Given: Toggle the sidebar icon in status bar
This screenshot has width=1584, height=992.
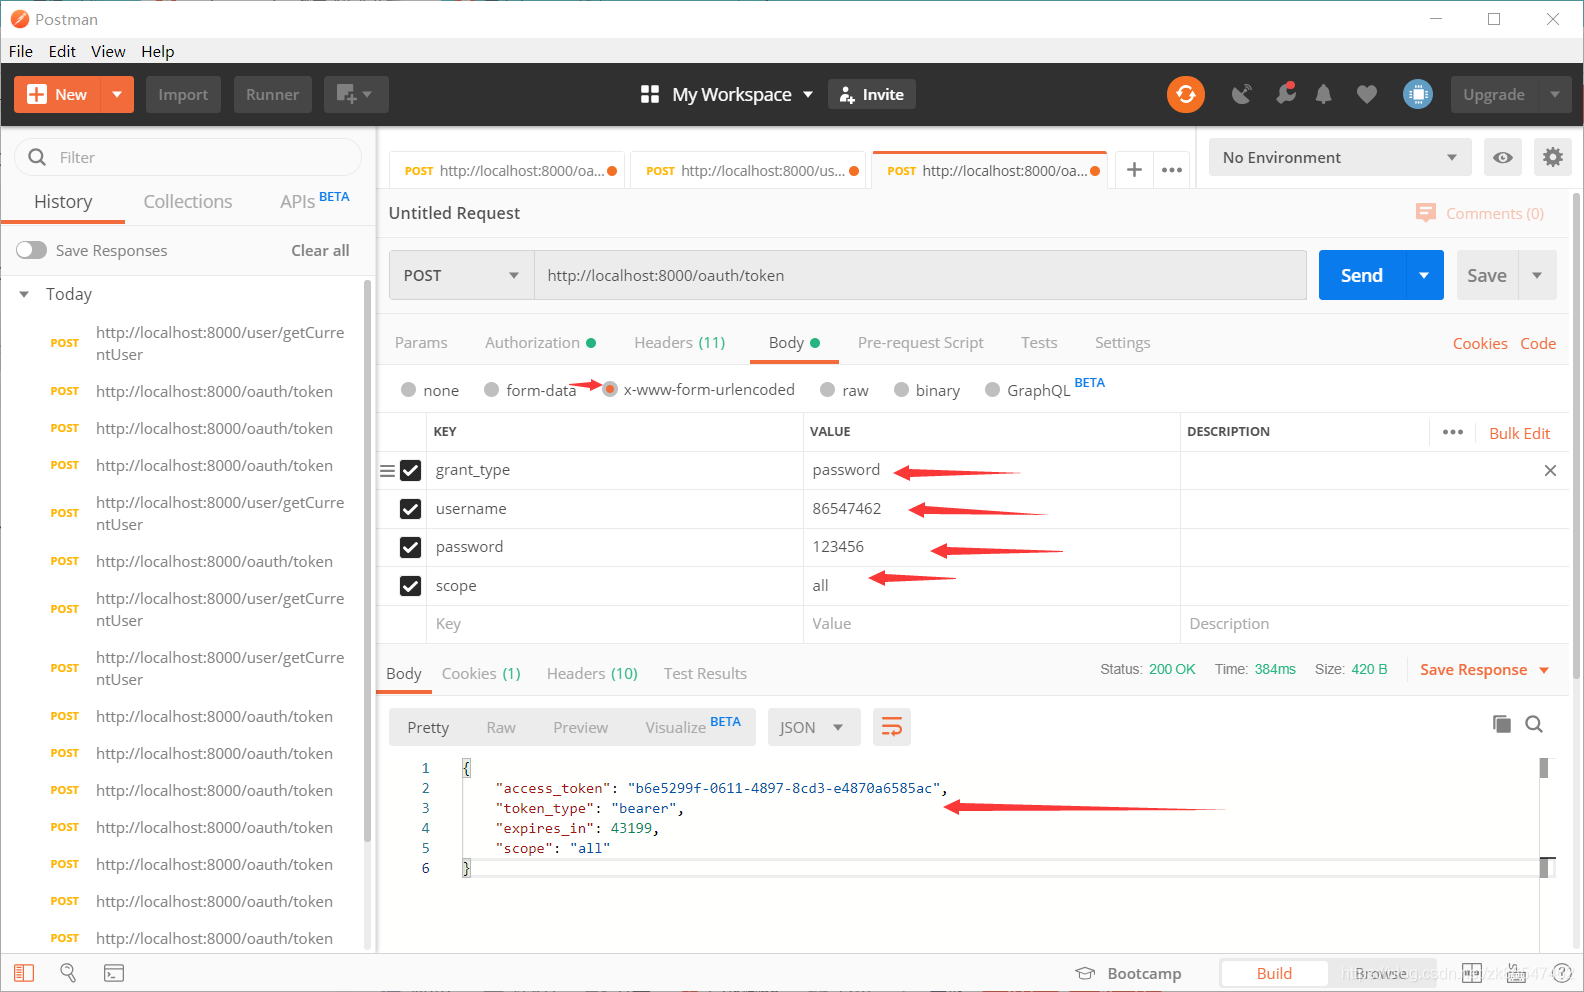Looking at the screenshot, I should (x=24, y=973).
